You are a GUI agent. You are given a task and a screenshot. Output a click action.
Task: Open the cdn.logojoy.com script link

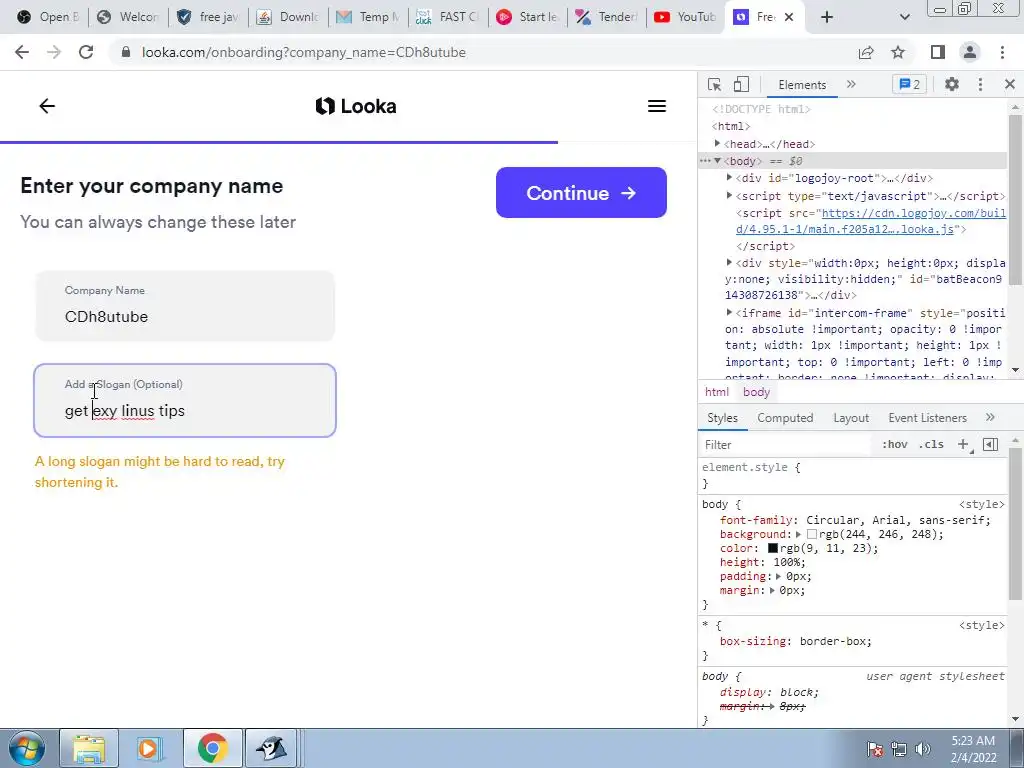pos(871,221)
